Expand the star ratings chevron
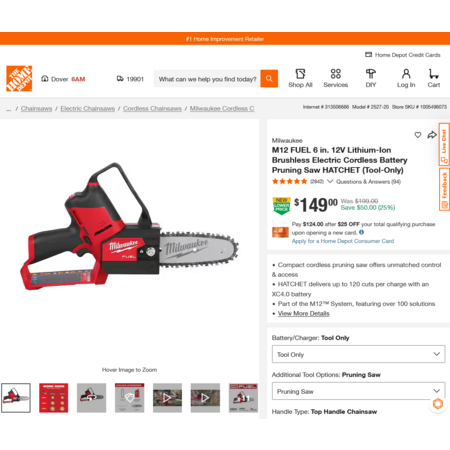This screenshot has width=450, height=450. 330,181
